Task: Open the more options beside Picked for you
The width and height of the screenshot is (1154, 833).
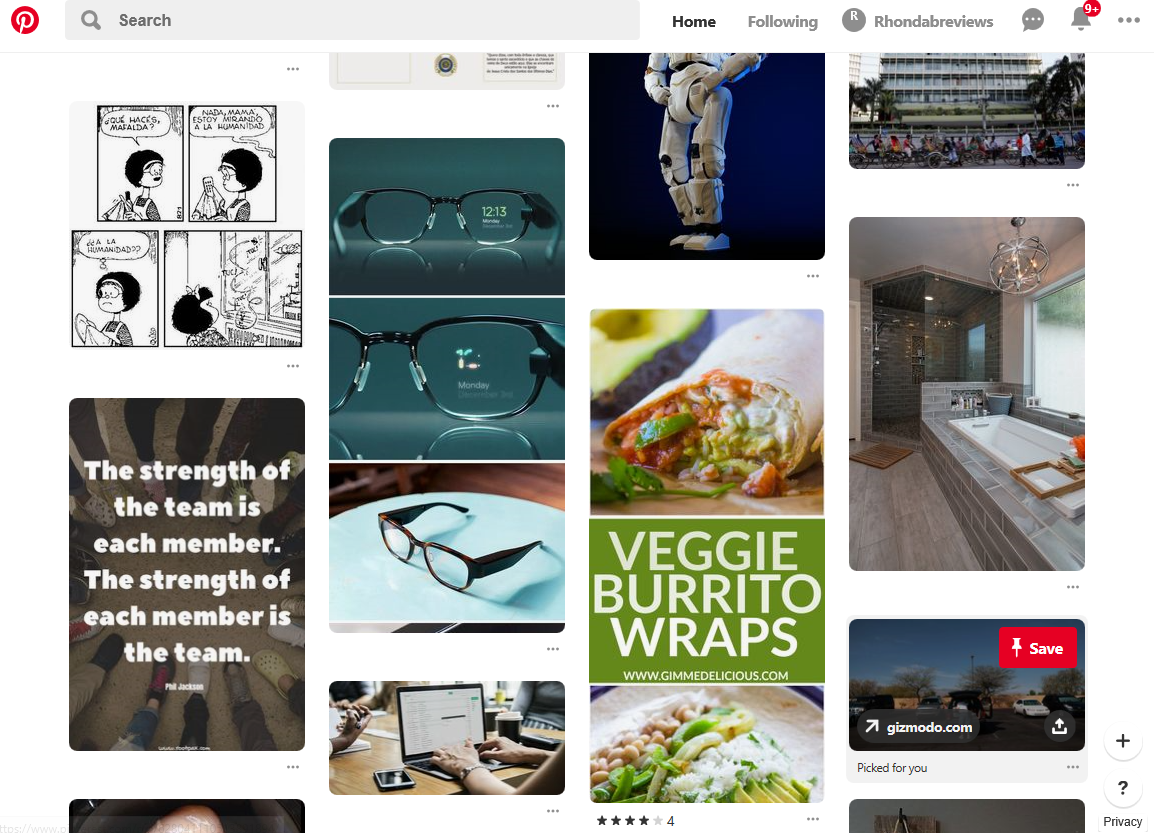Action: click(1072, 767)
